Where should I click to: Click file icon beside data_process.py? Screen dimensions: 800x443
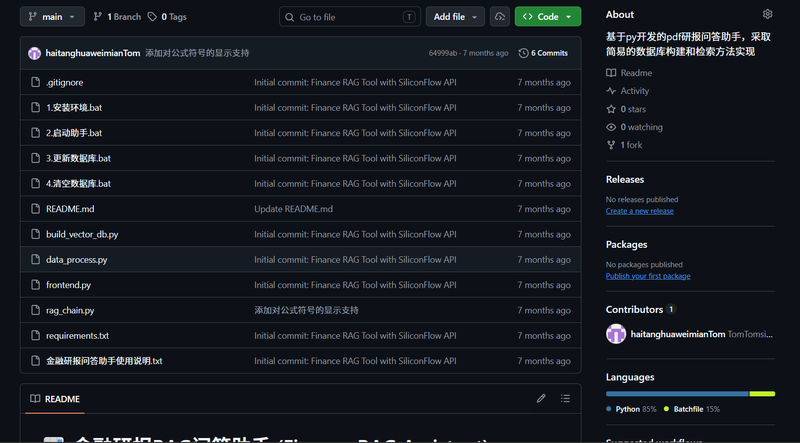pyautogui.click(x=35, y=260)
